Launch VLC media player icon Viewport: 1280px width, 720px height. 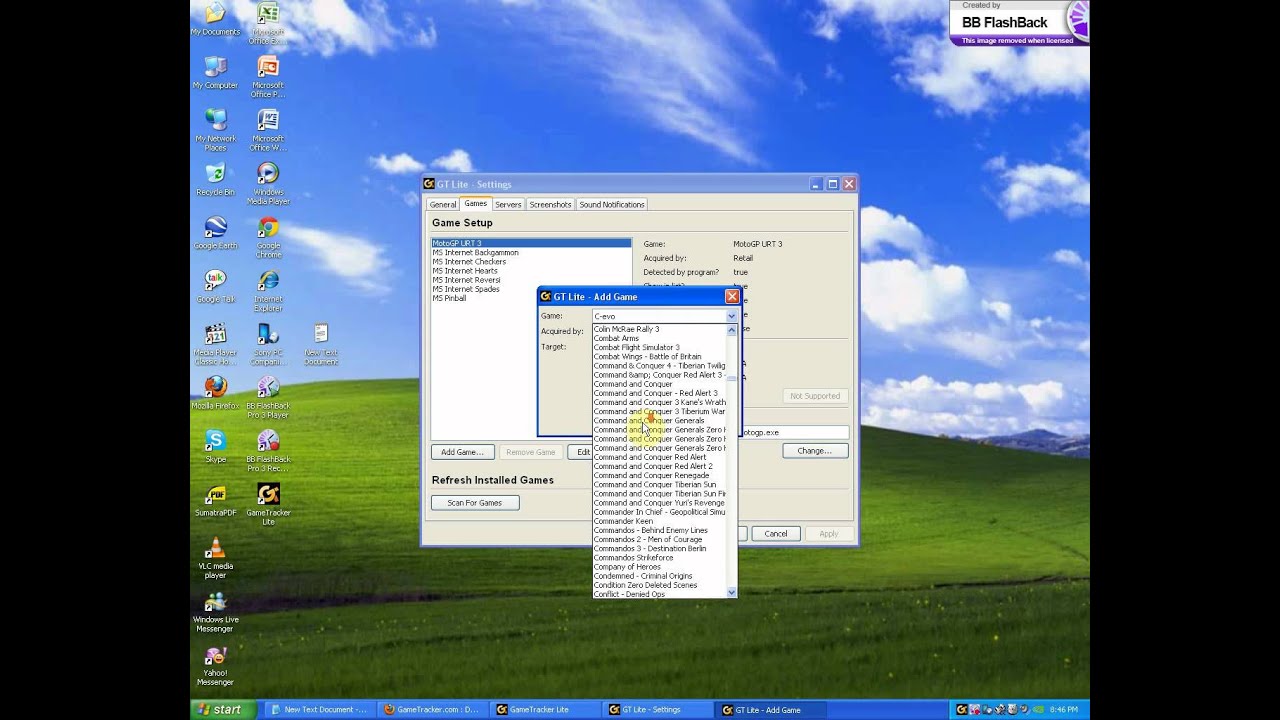click(x=215, y=558)
